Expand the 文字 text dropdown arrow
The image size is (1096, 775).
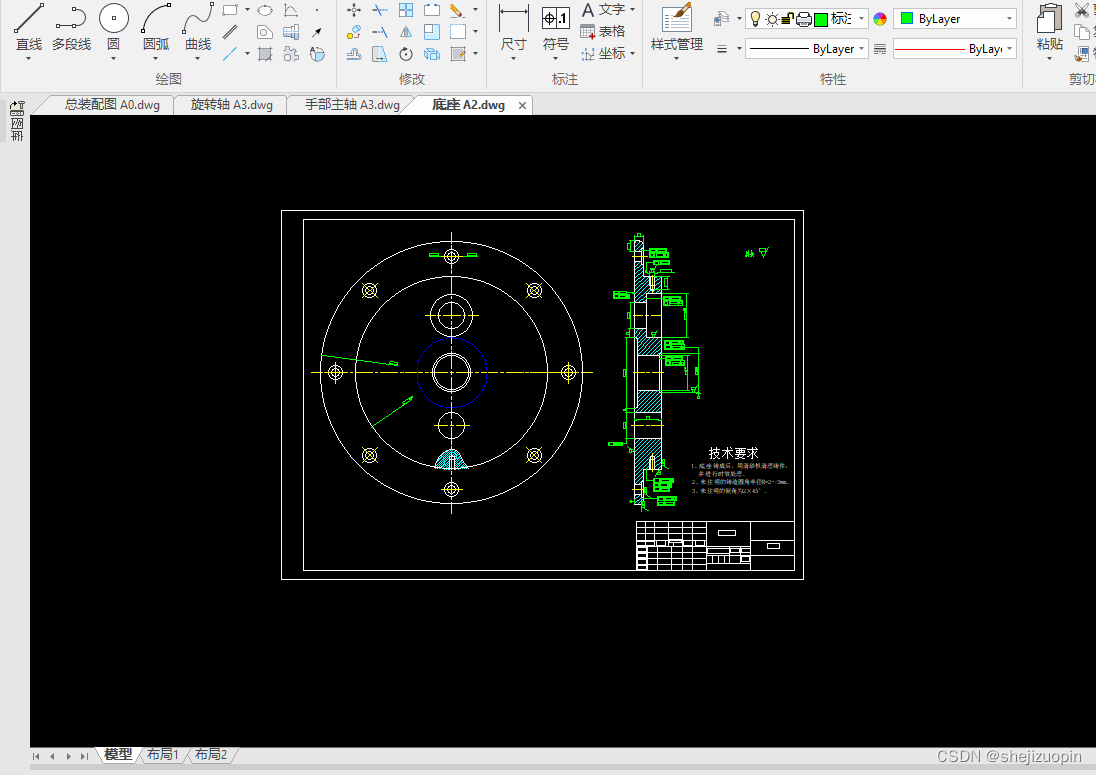click(x=633, y=10)
